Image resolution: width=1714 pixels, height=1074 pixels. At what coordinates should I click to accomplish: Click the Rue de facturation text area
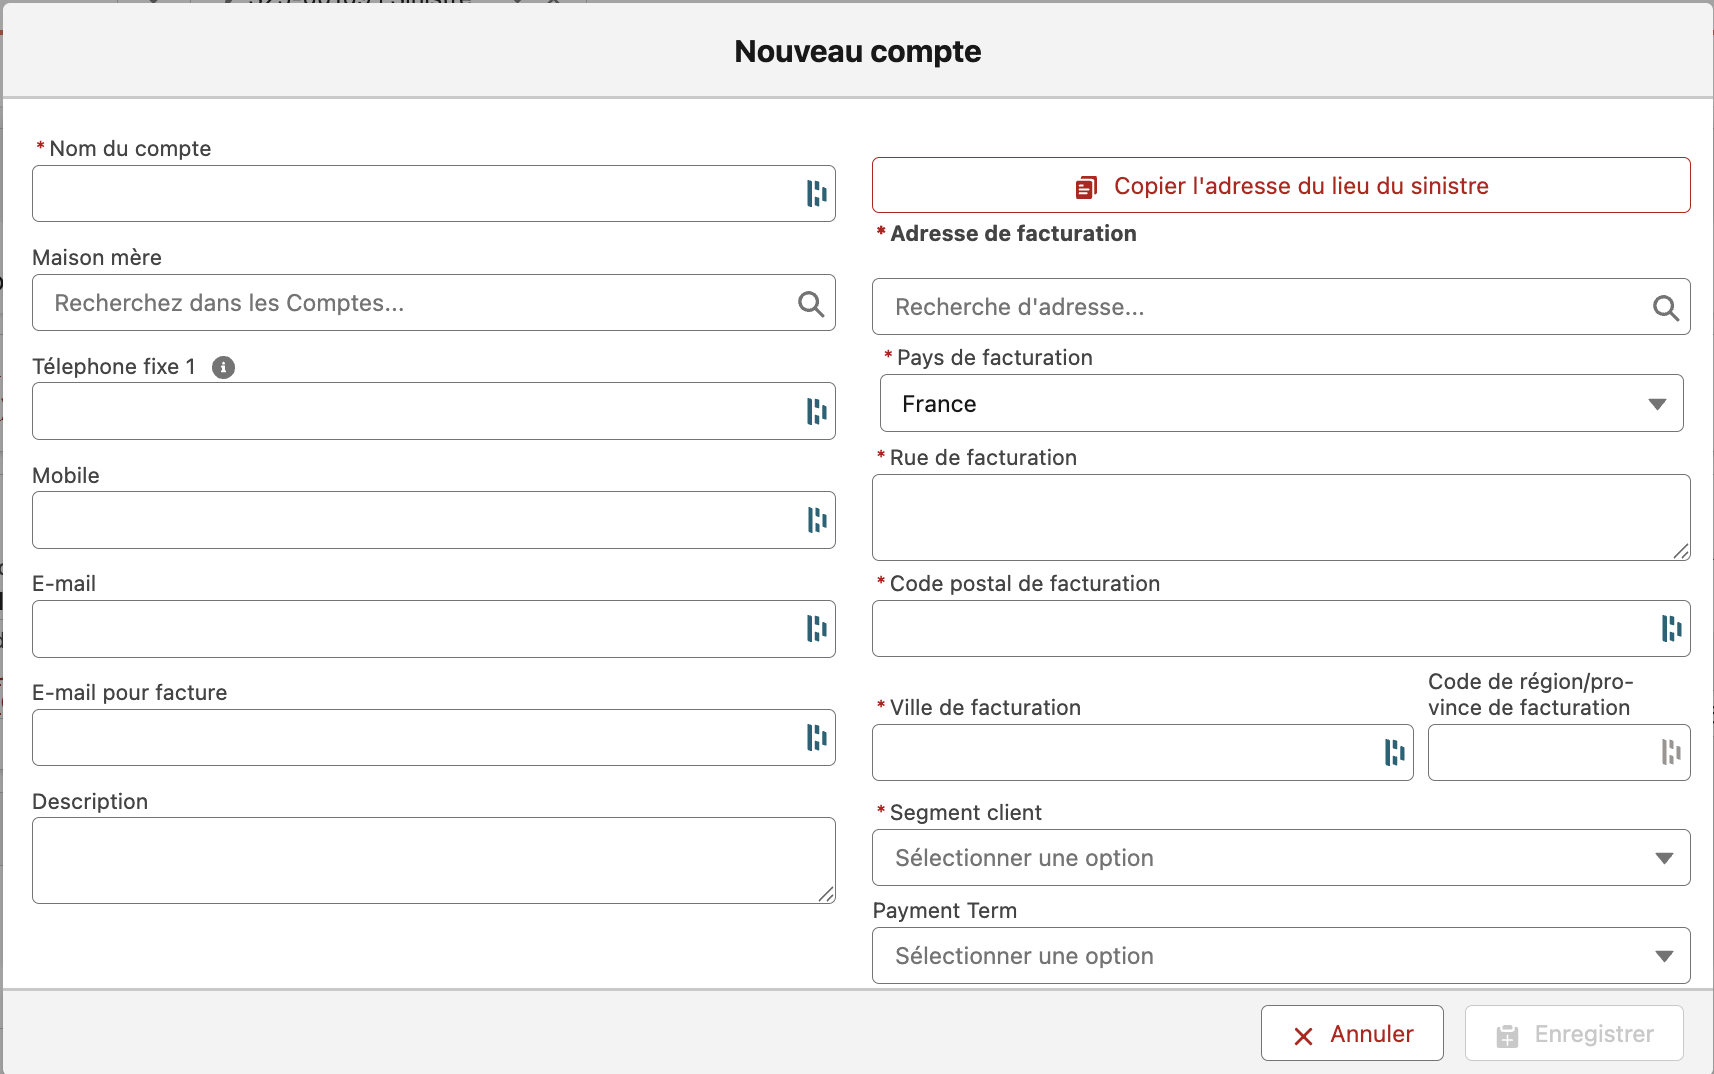[1281, 517]
